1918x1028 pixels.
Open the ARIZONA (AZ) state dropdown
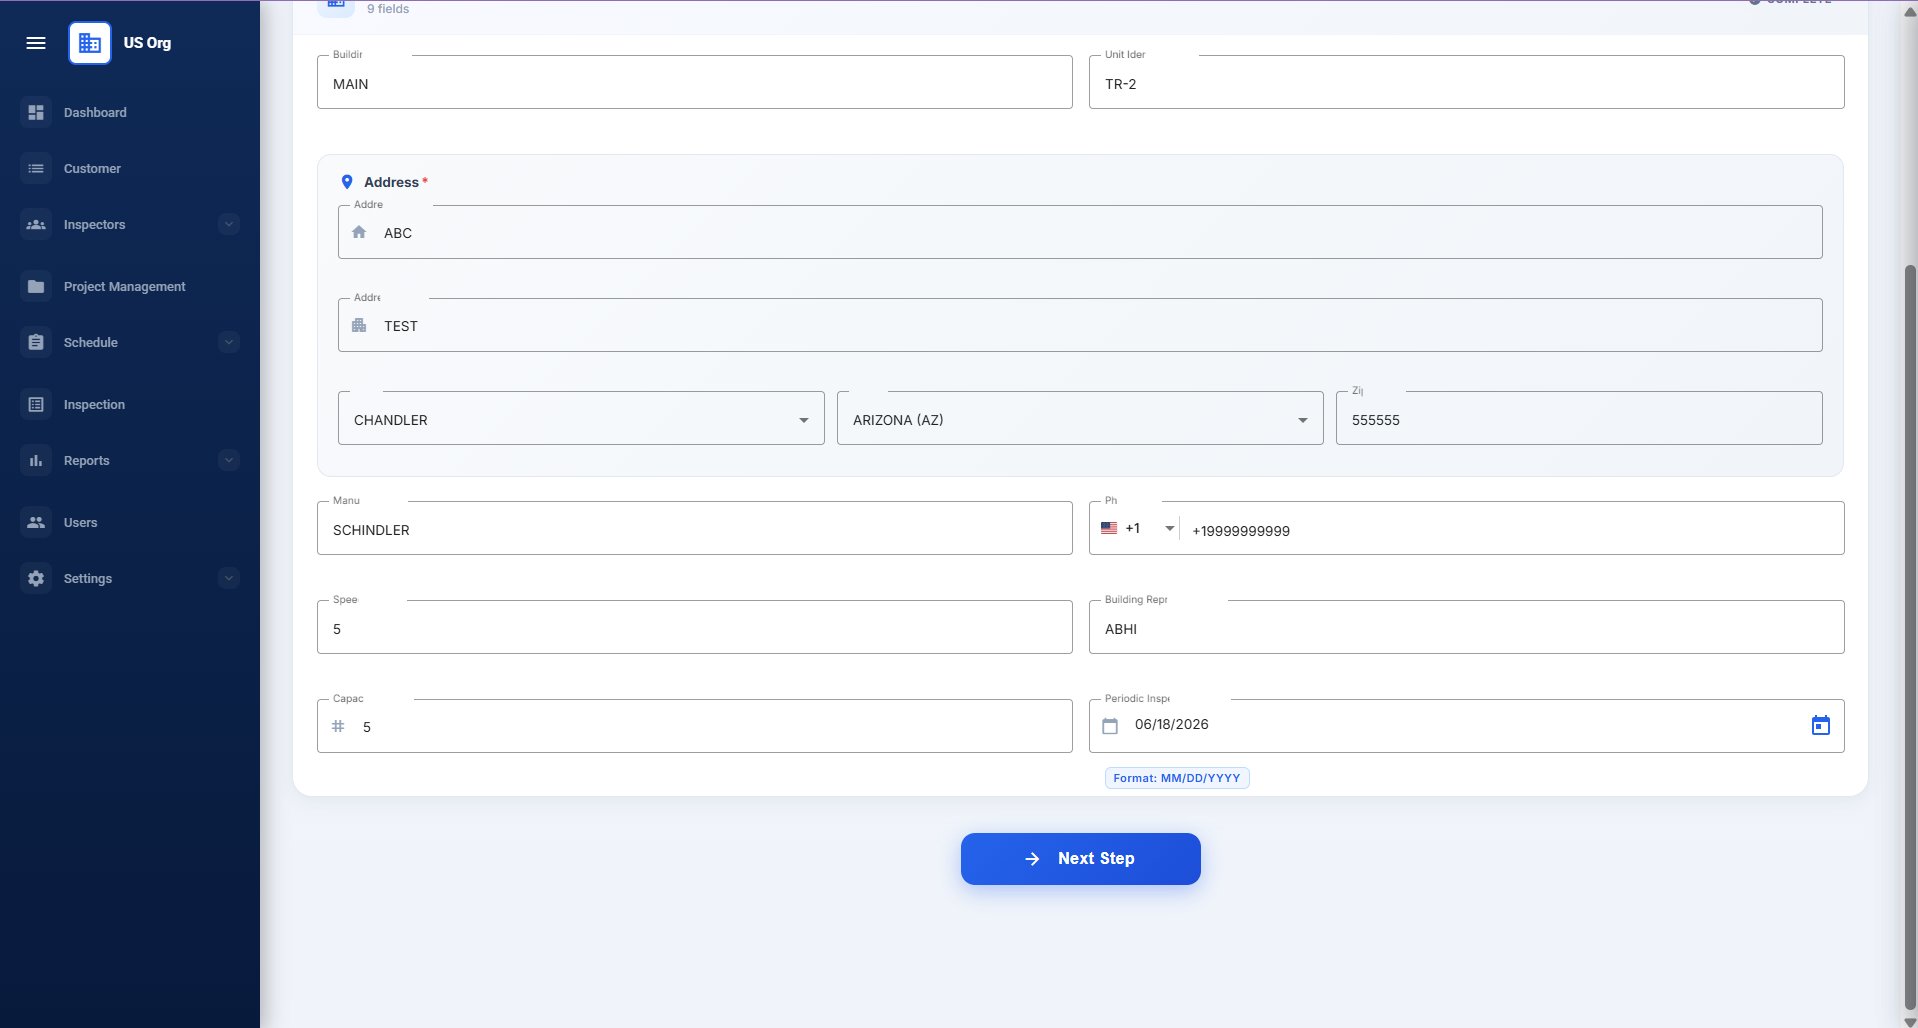point(1080,418)
